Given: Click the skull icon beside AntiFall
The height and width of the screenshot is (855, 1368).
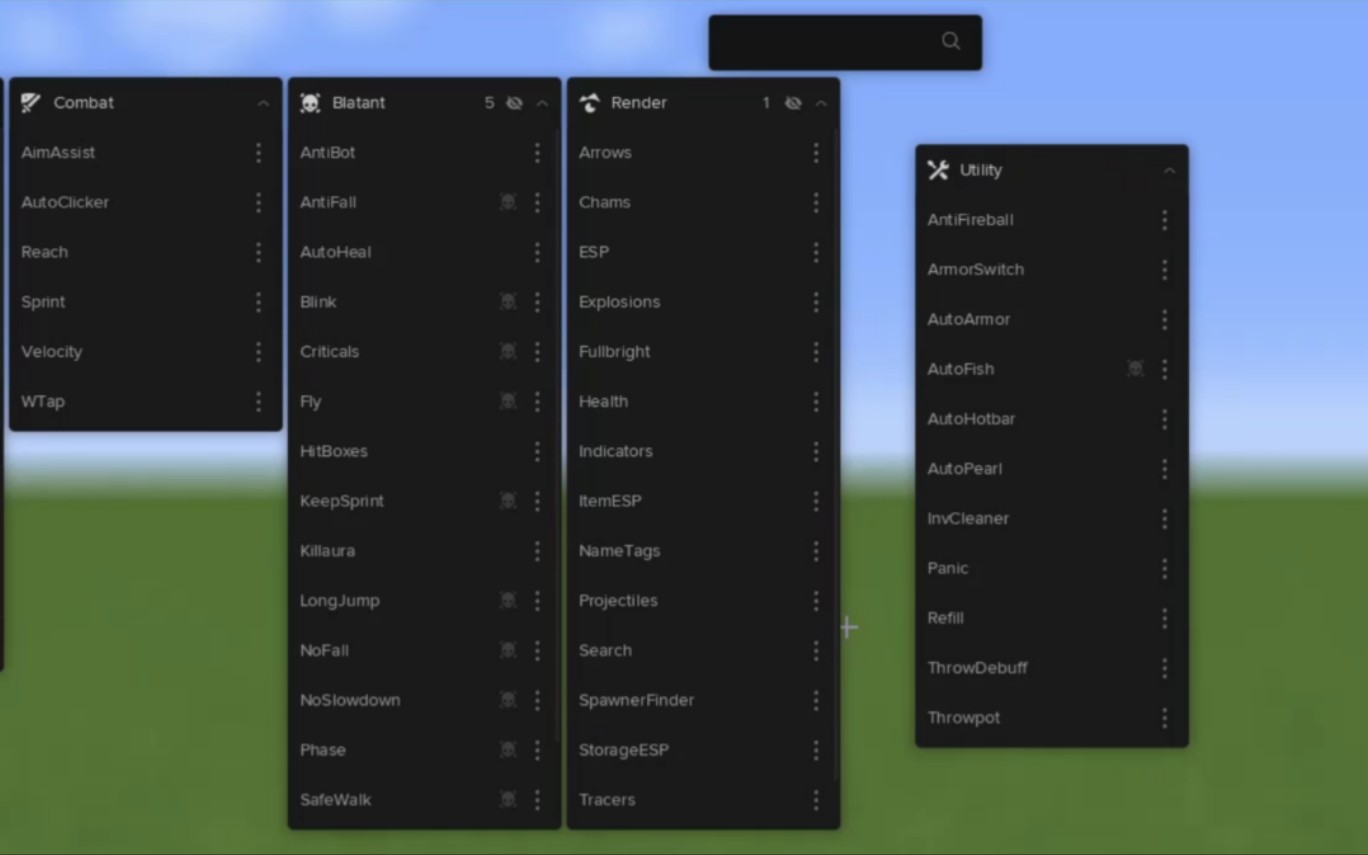Looking at the screenshot, I should (x=508, y=202).
